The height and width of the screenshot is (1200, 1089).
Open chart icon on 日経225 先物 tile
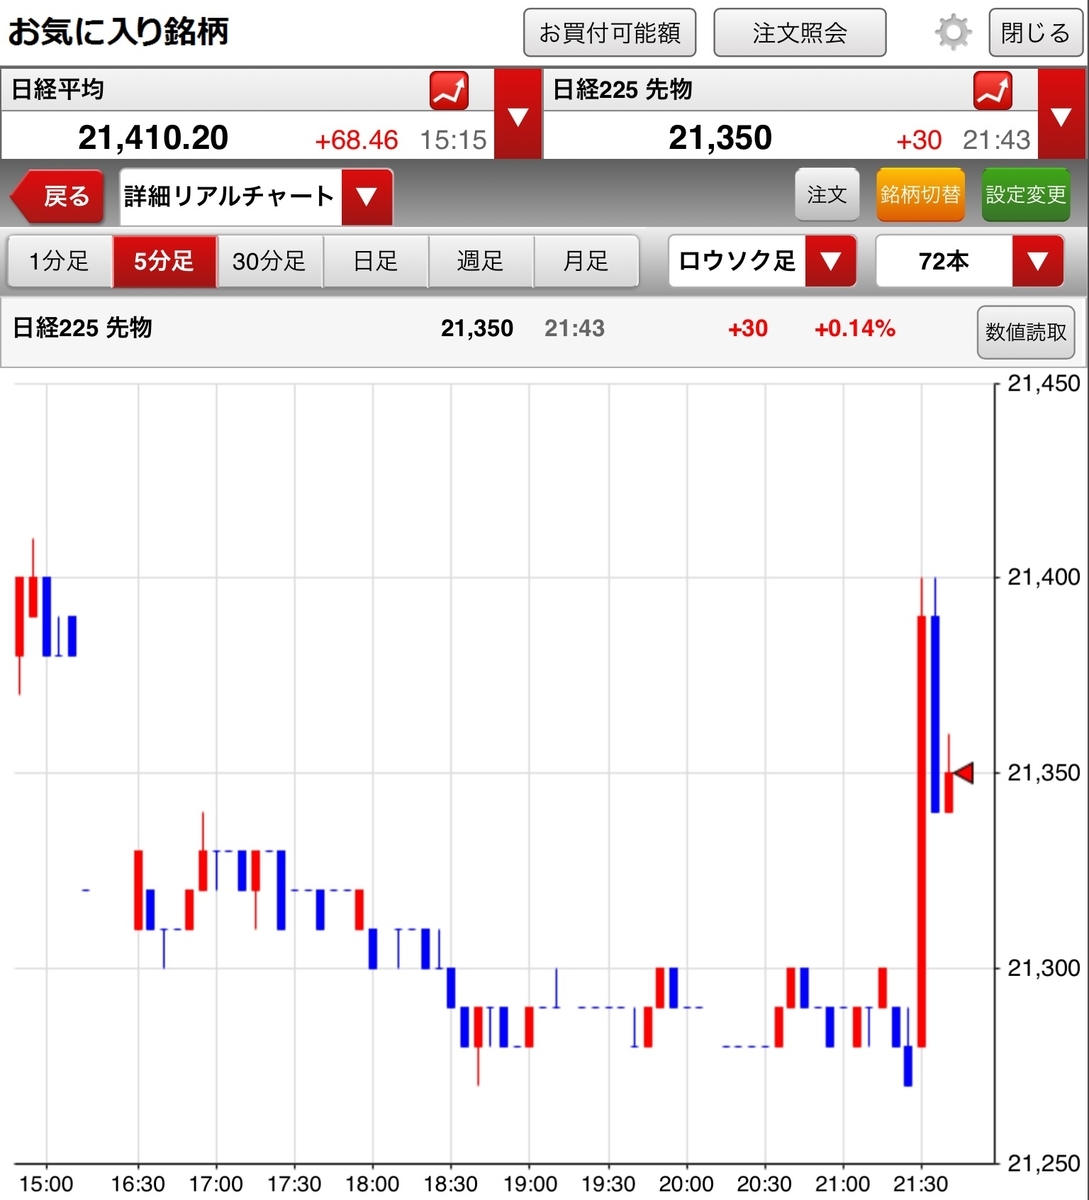pos(993,91)
